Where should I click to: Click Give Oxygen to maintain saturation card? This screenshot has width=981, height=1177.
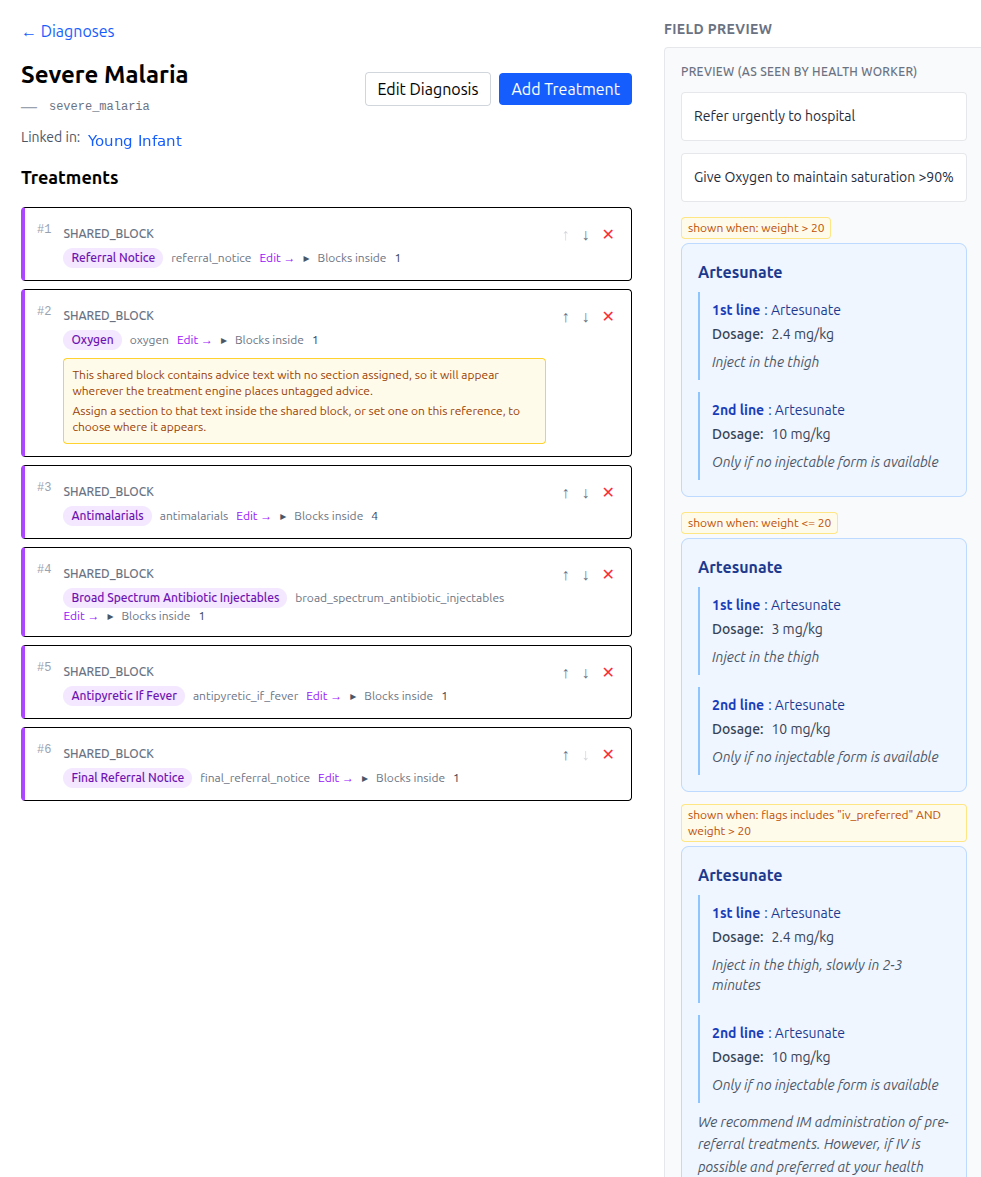823,178
